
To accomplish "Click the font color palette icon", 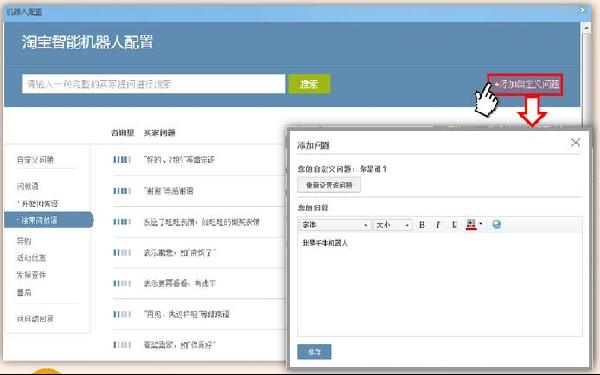I will pyautogui.click(x=471, y=225).
